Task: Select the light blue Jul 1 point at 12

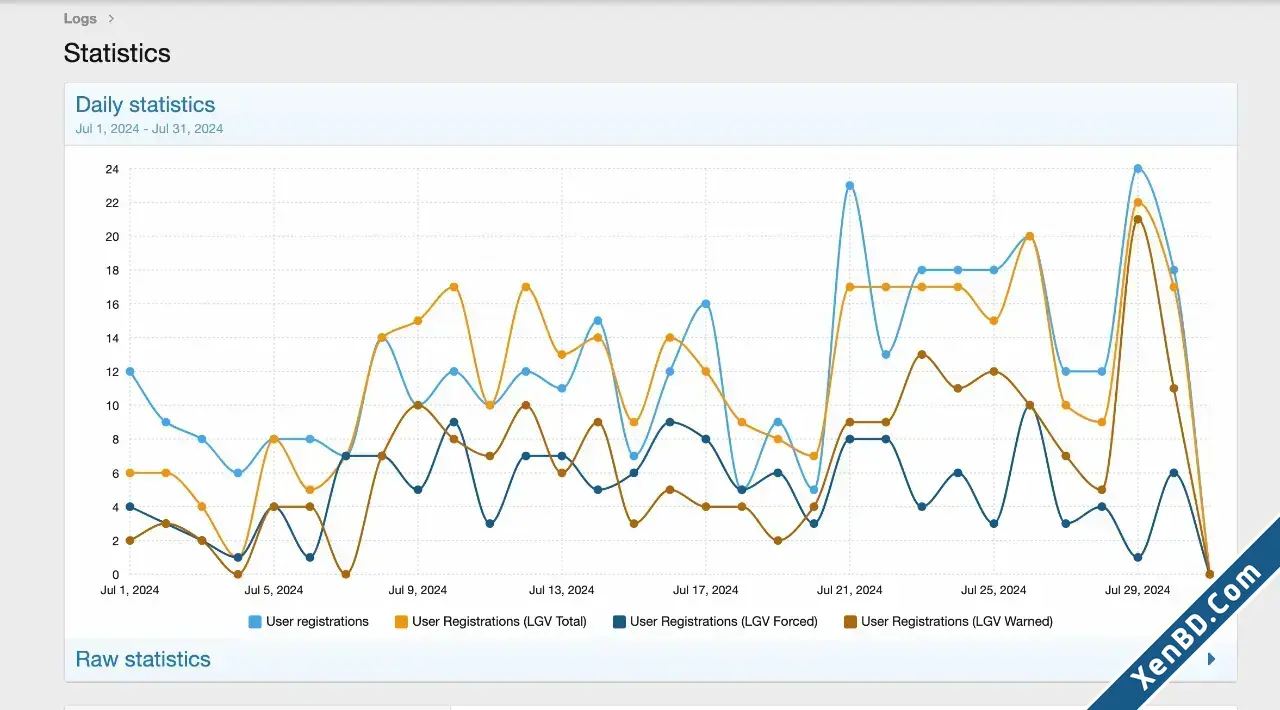Action: tap(130, 372)
